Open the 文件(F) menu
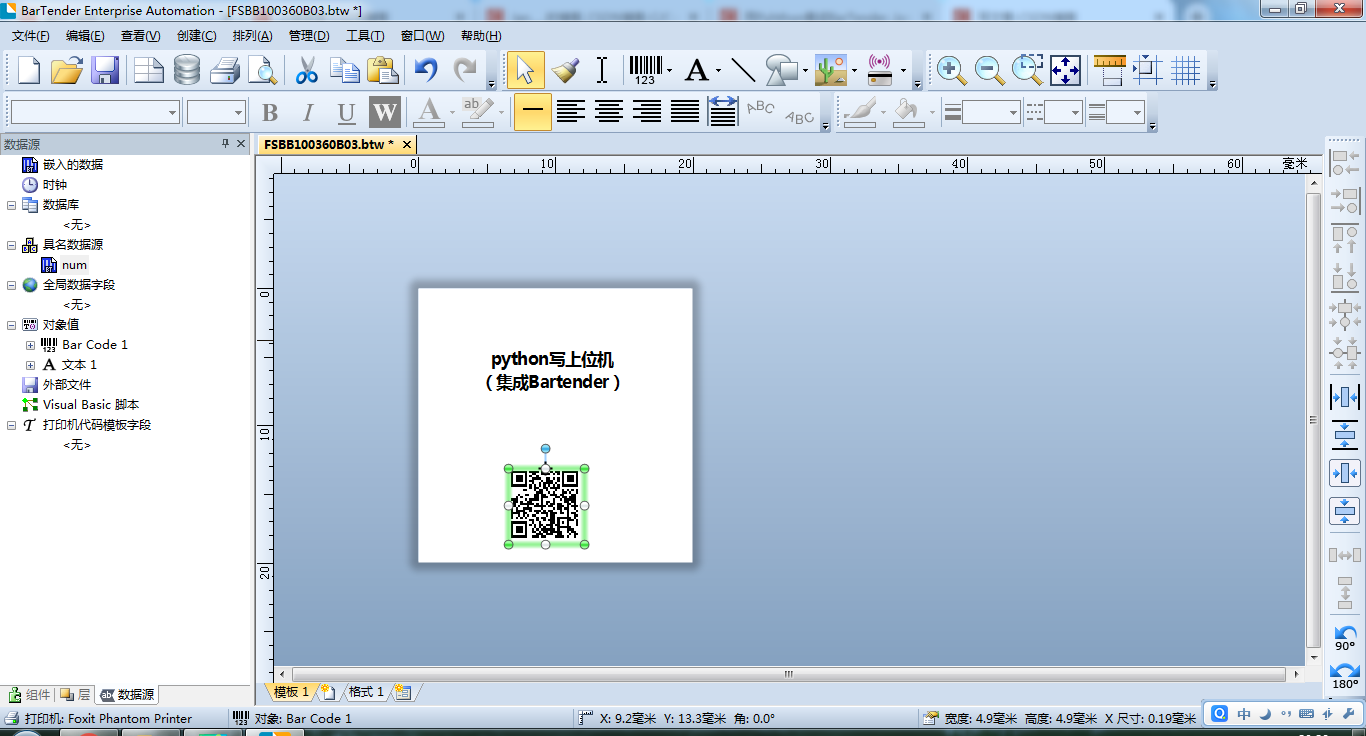The height and width of the screenshot is (736, 1366). (31, 35)
